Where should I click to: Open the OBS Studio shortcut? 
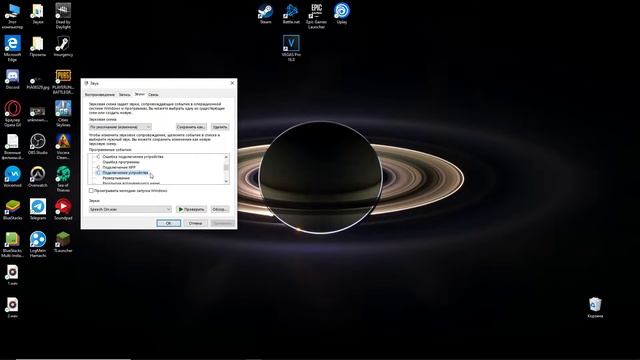(38, 144)
